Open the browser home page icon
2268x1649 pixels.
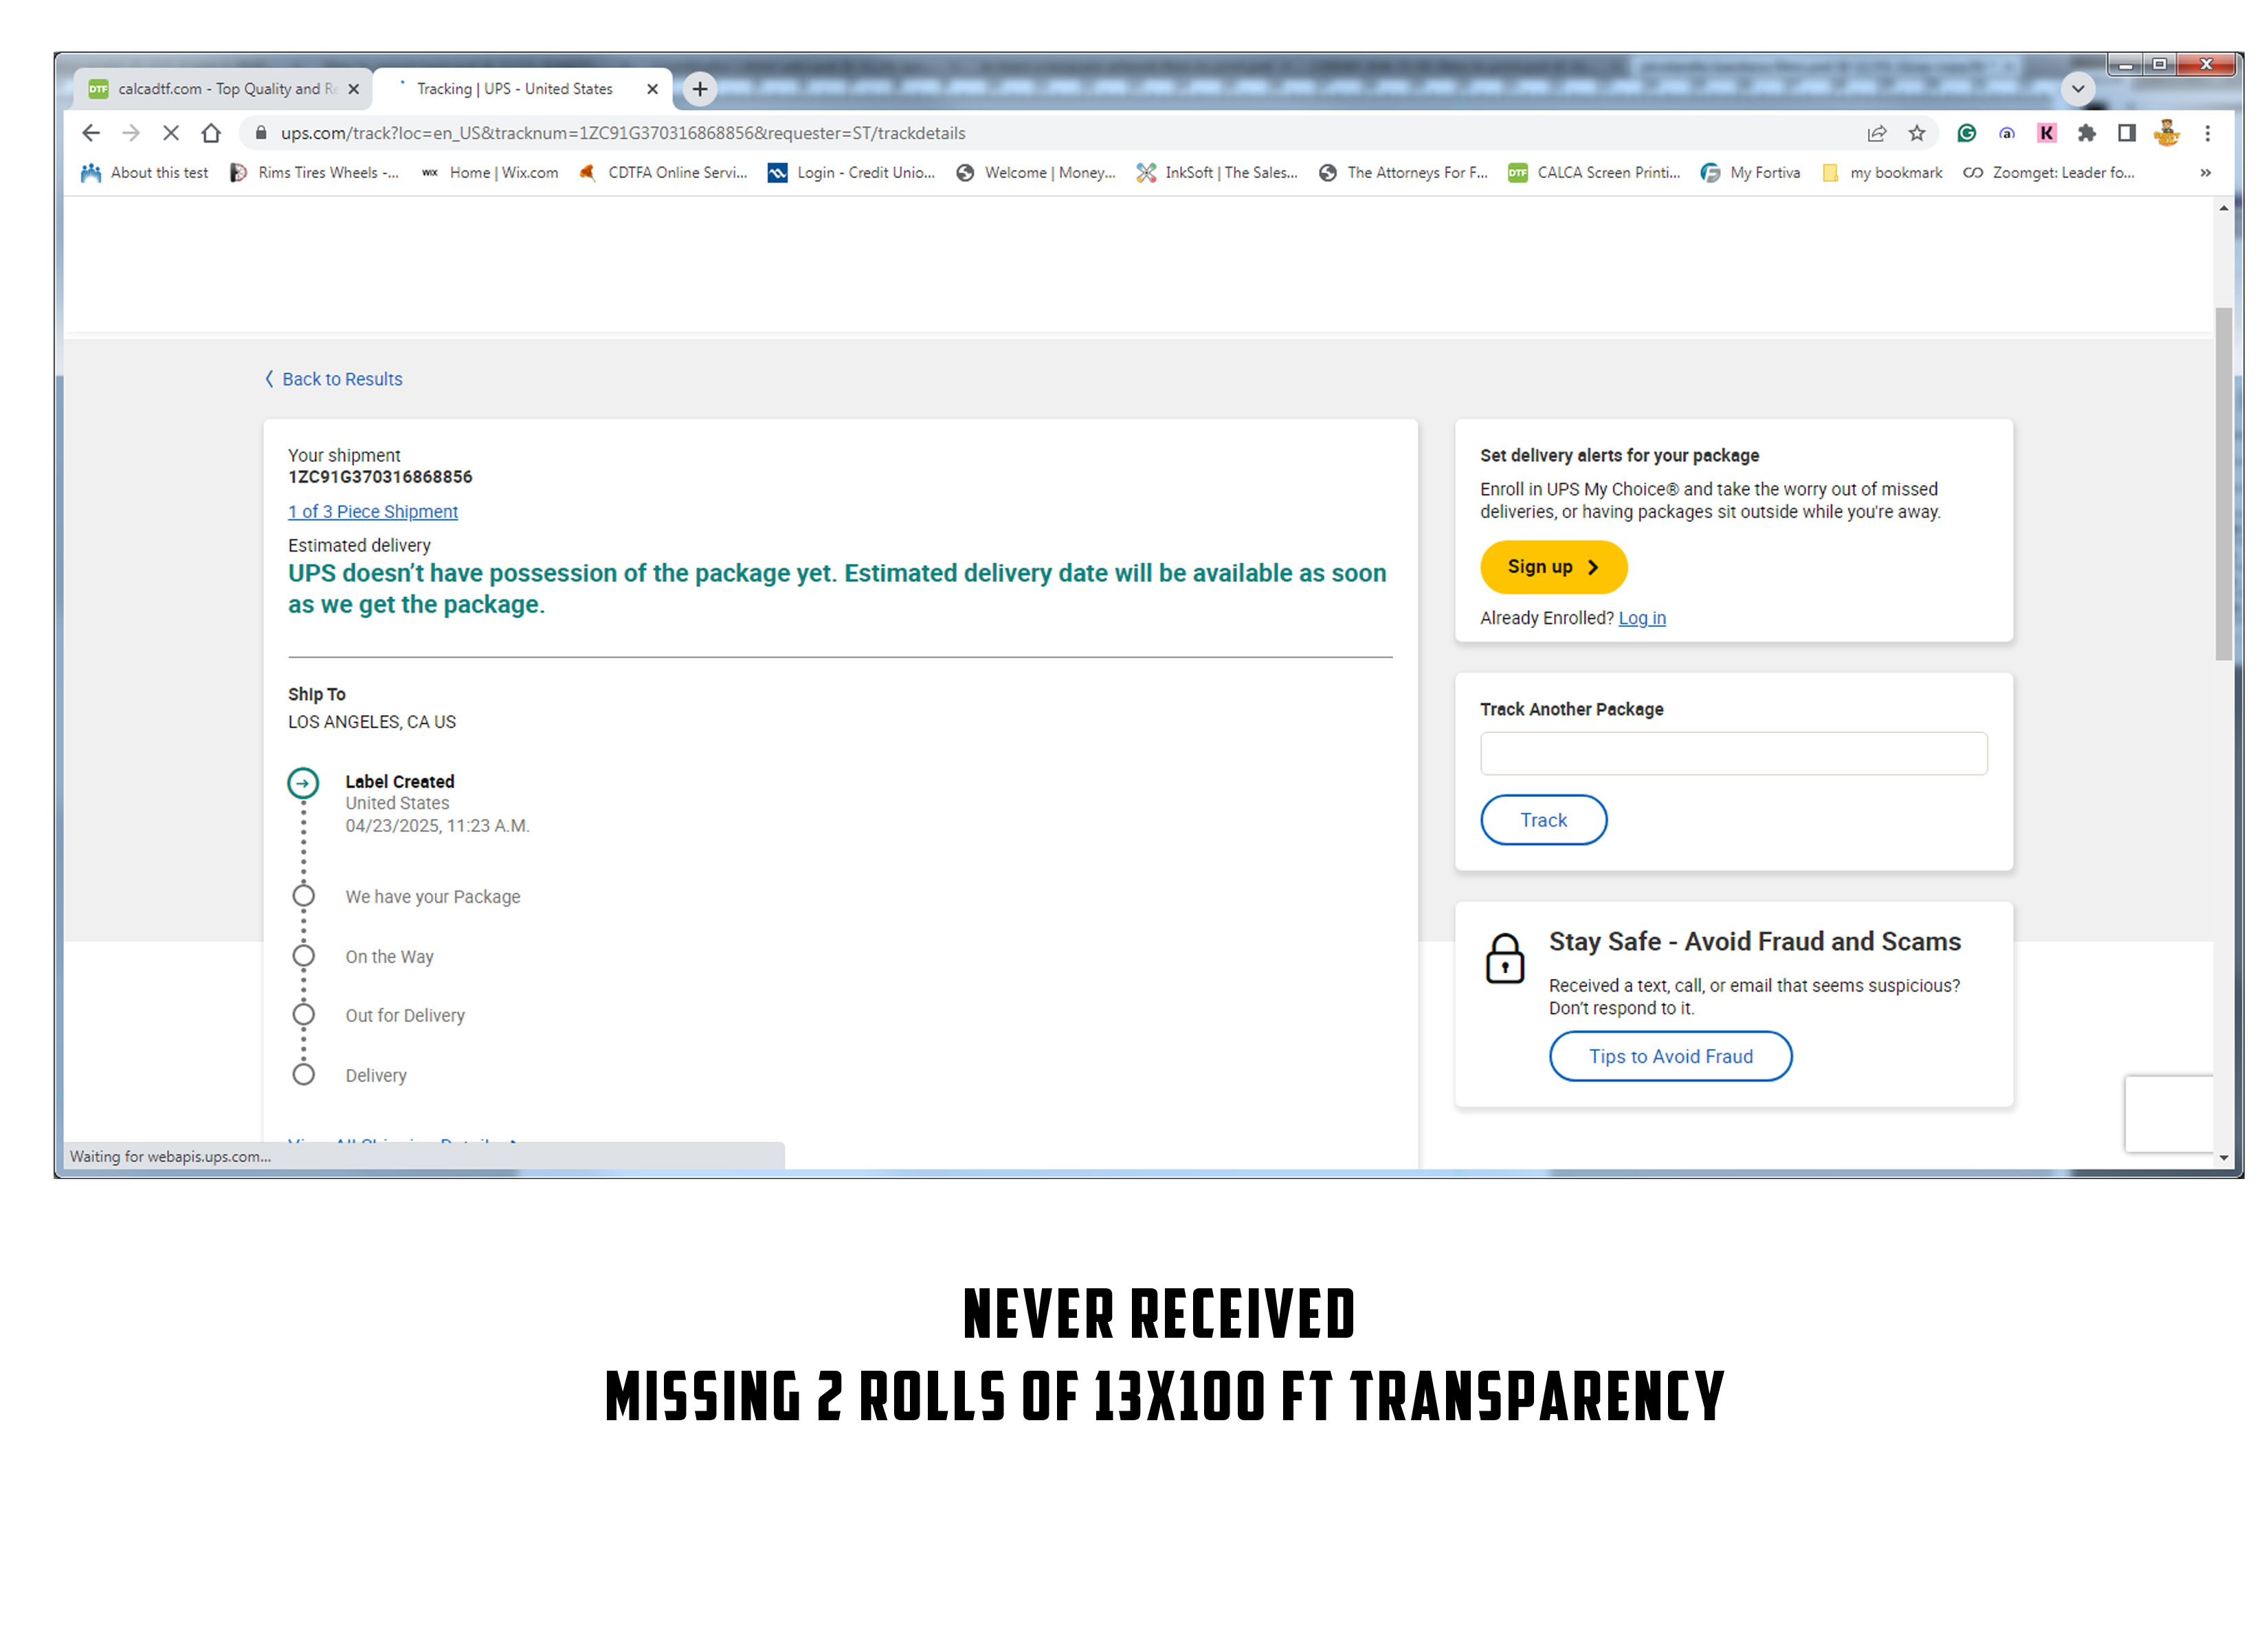(211, 133)
